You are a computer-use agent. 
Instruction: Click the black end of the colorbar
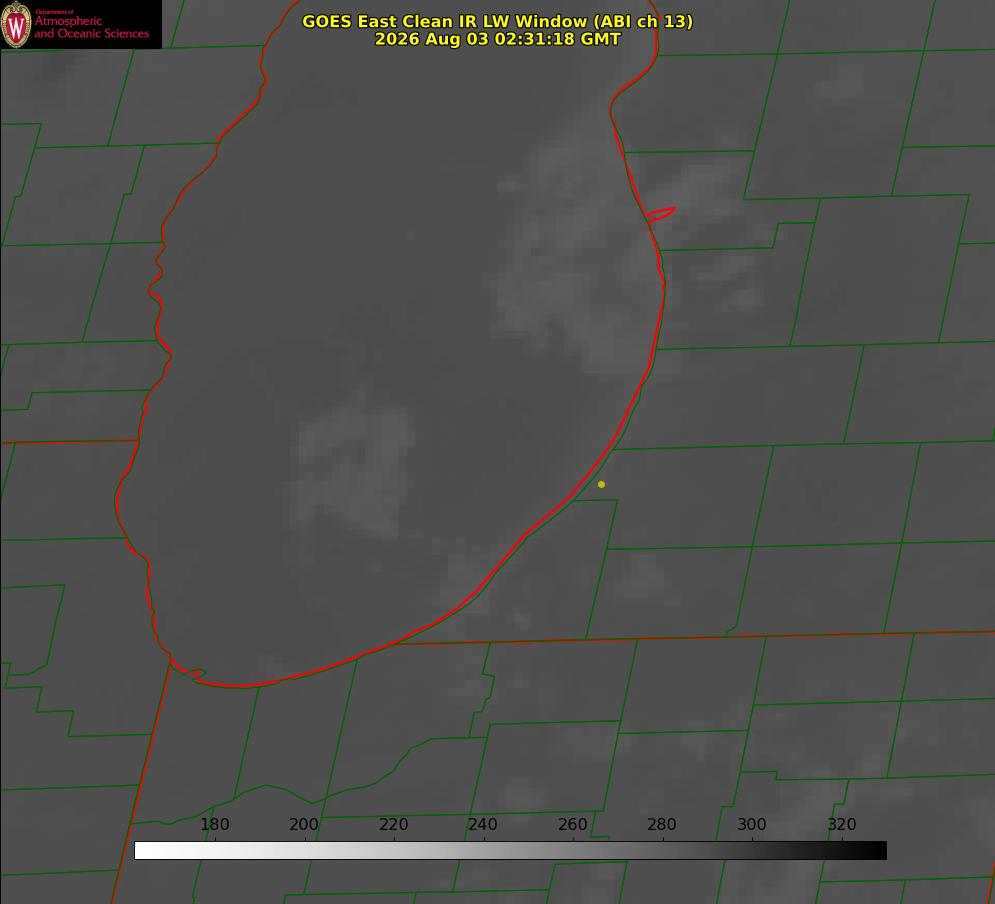[x=880, y=850]
